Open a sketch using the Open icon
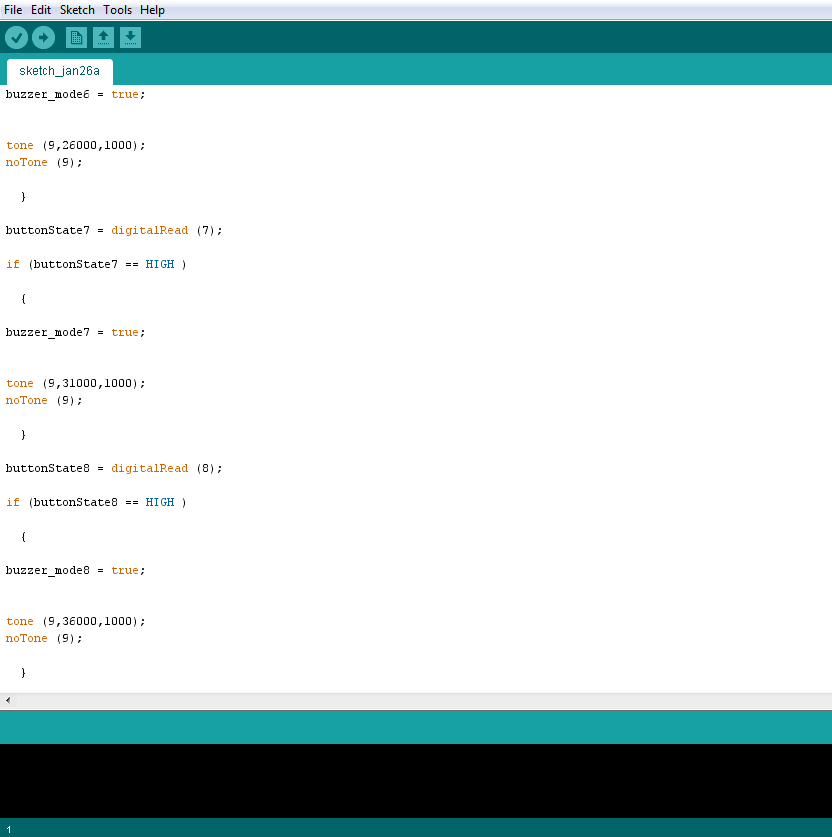 [103, 38]
